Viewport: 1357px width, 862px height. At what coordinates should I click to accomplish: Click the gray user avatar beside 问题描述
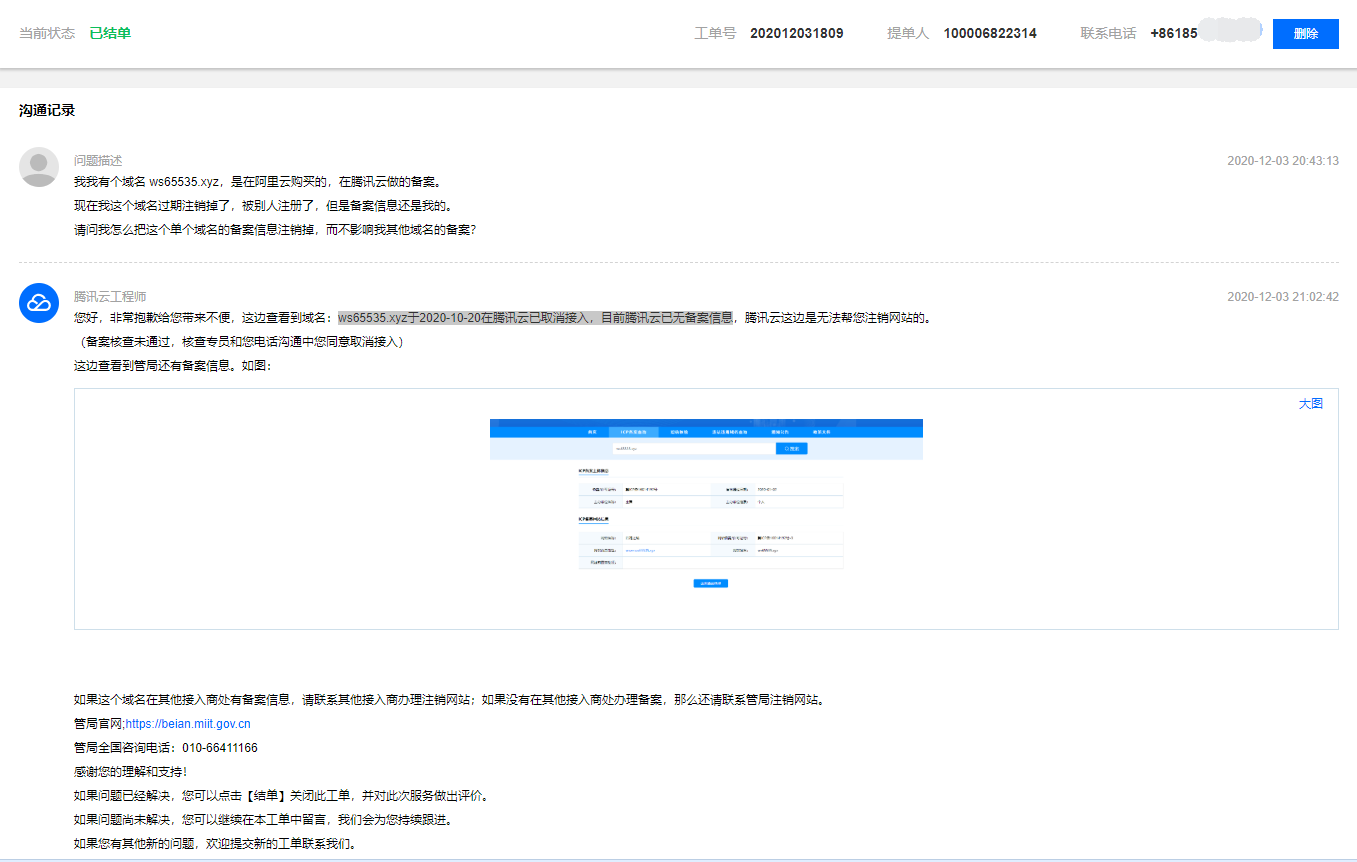click(x=38, y=165)
